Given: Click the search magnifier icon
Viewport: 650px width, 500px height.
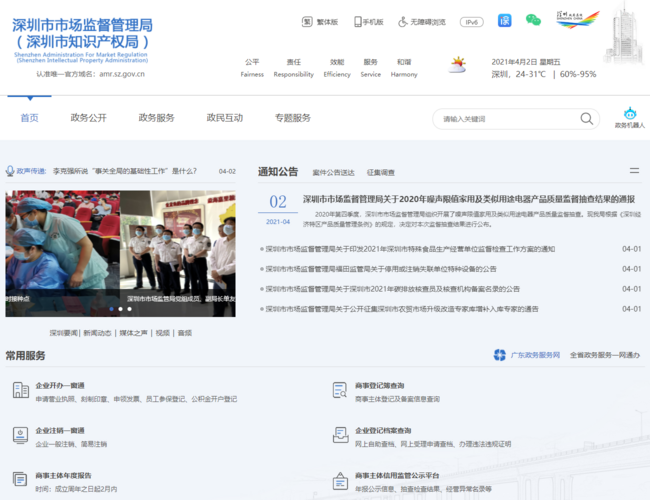Looking at the screenshot, I should pos(587,119).
